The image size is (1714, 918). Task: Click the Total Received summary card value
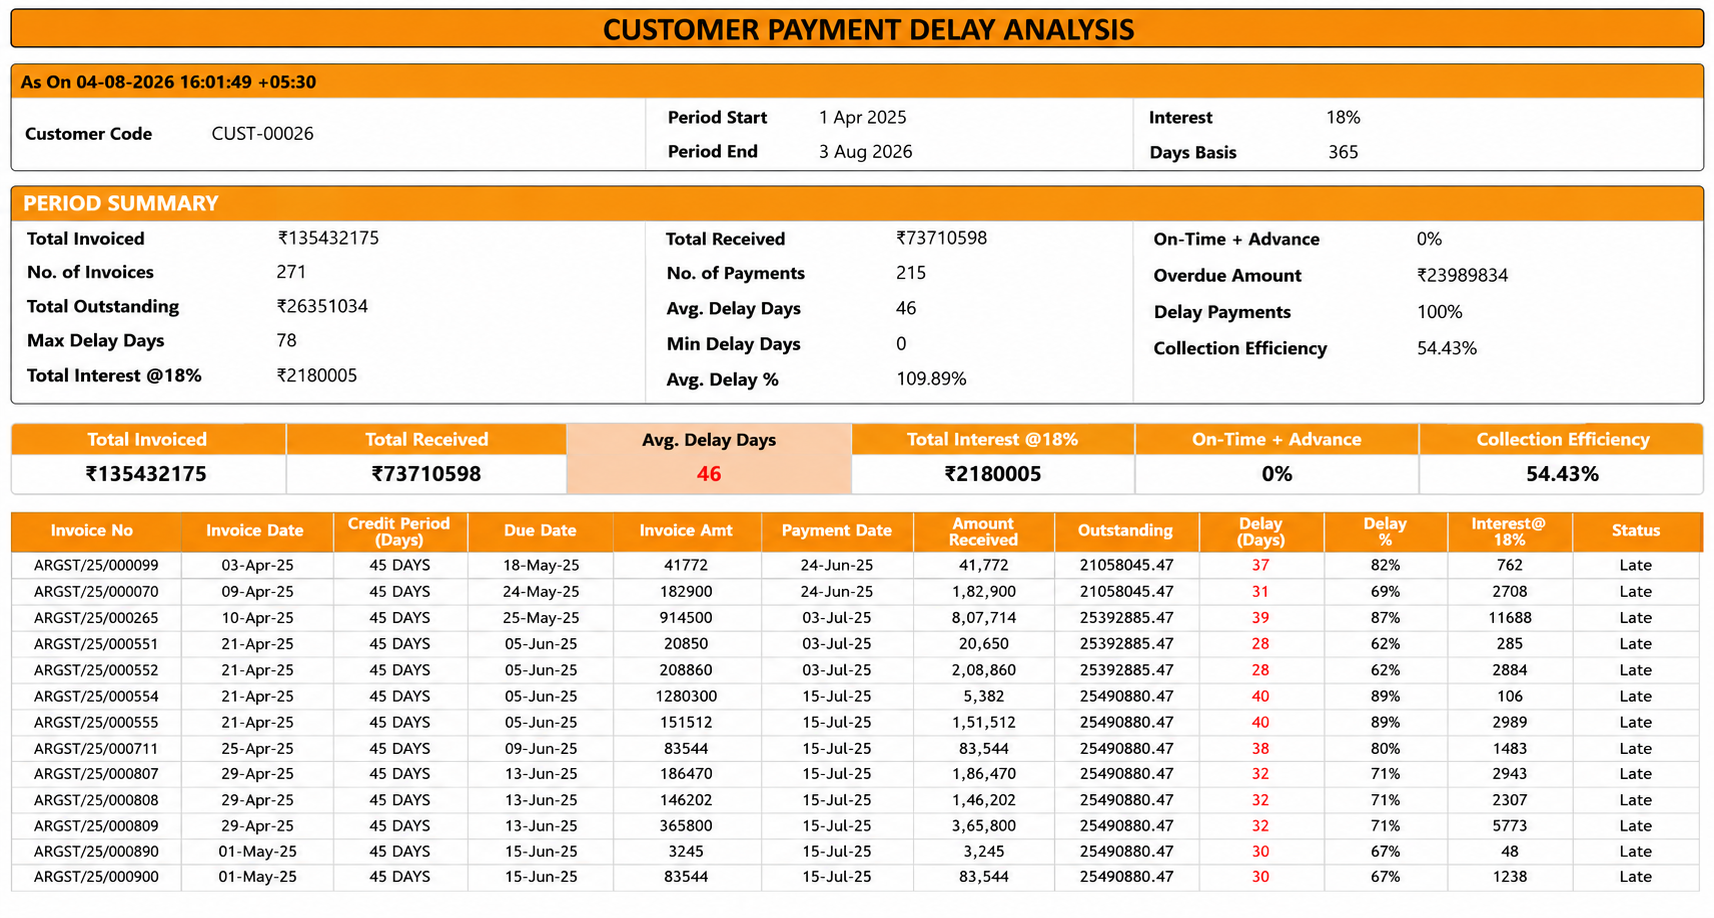click(x=426, y=474)
